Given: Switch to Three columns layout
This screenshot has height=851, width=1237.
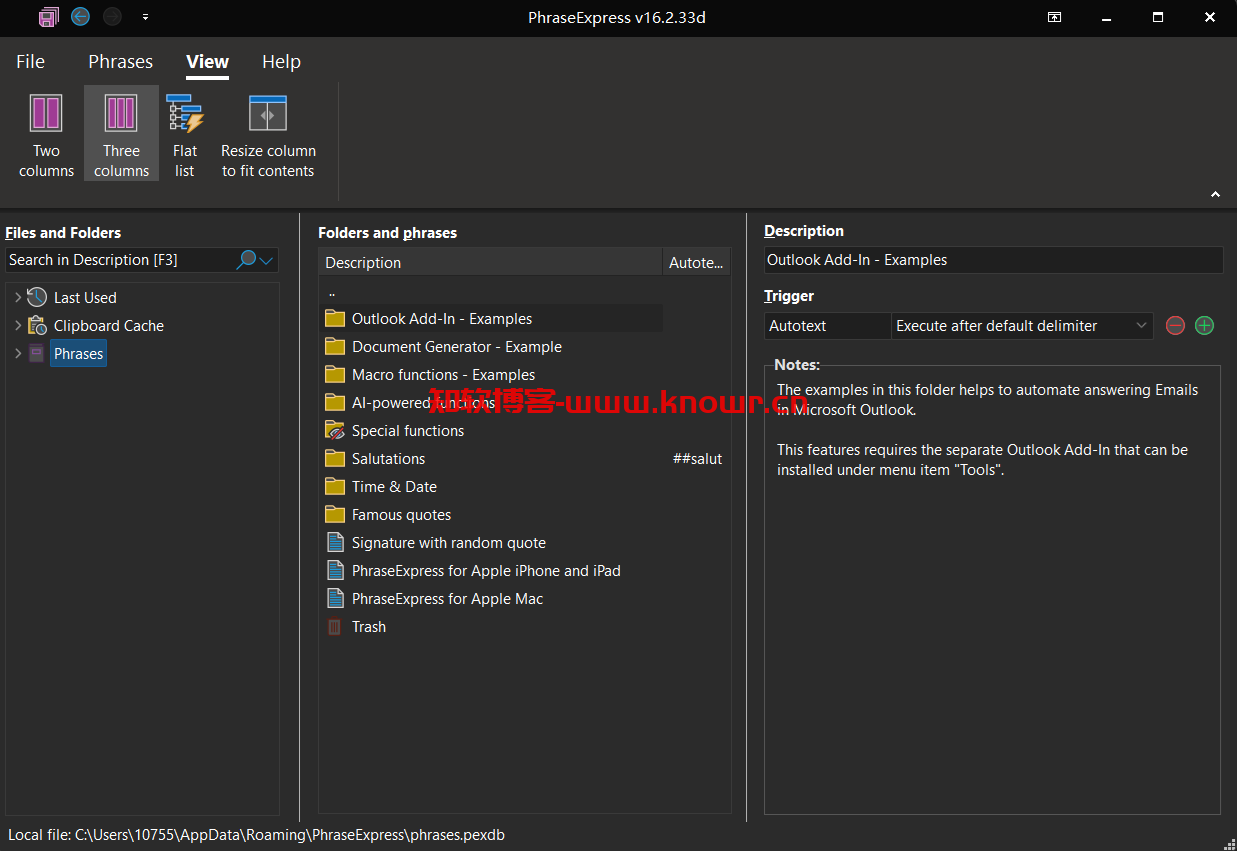Looking at the screenshot, I should (x=121, y=134).
